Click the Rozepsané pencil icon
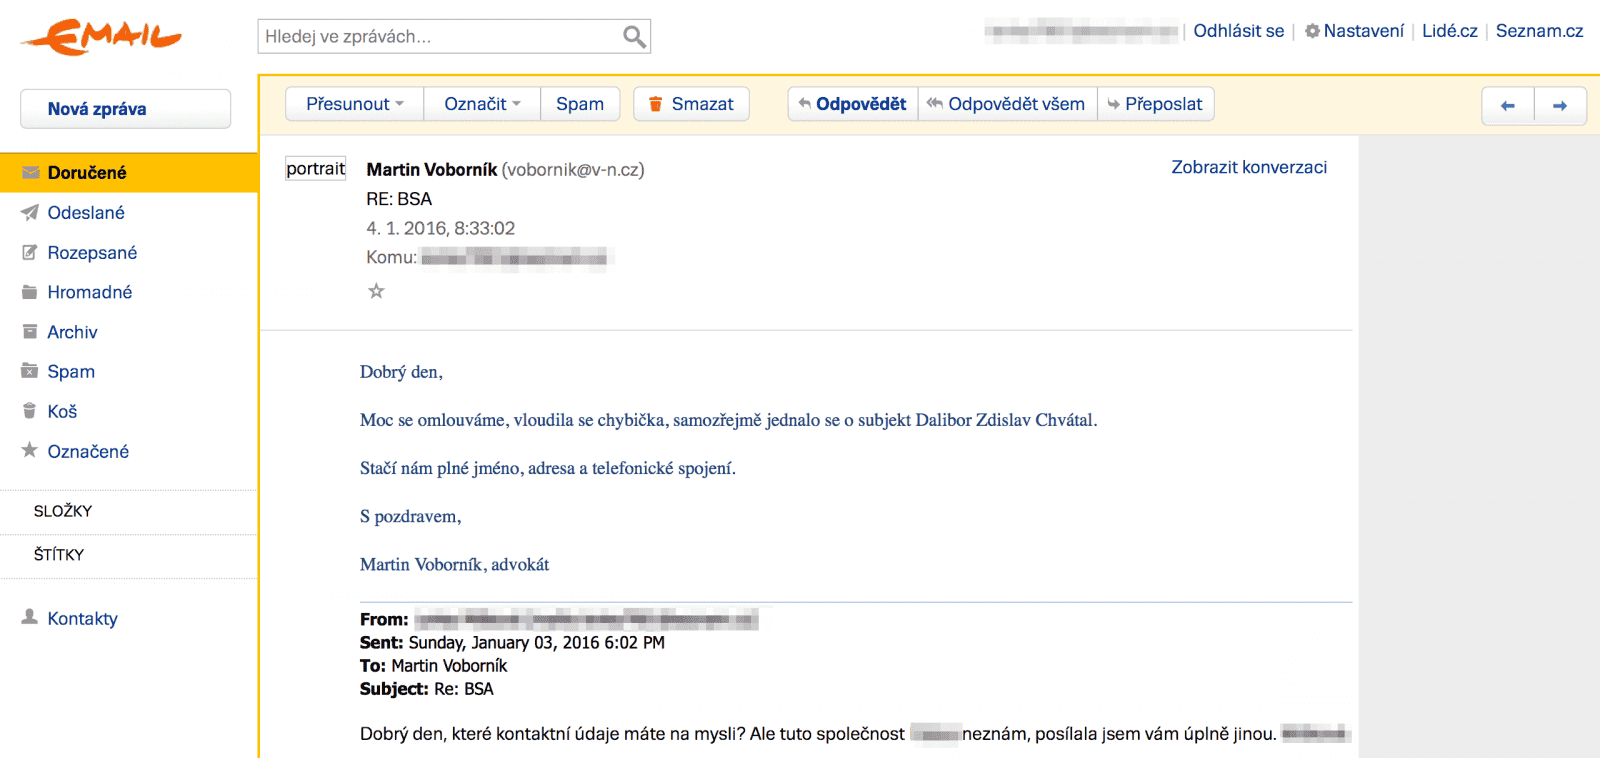 pos(30,252)
